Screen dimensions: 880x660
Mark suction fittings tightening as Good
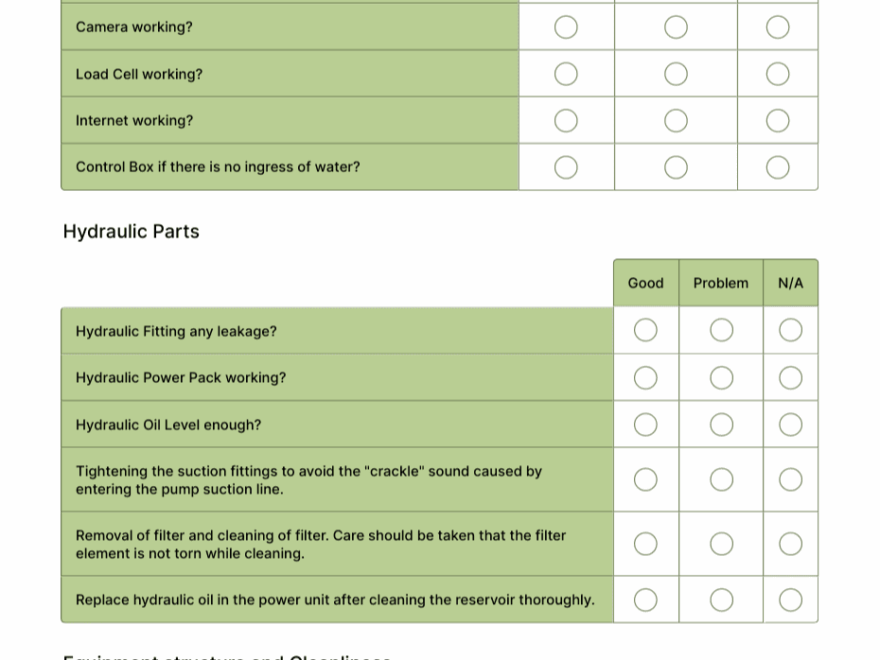(x=645, y=479)
